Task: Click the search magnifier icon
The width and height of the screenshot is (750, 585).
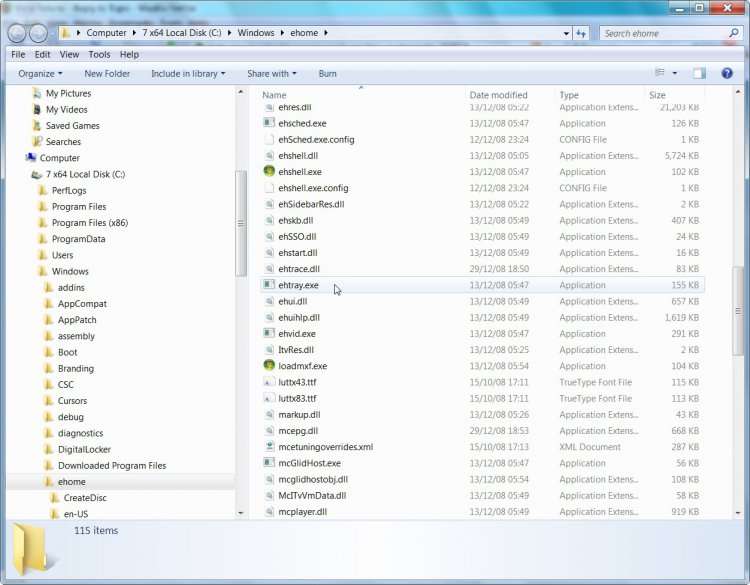Action: coord(733,33)
